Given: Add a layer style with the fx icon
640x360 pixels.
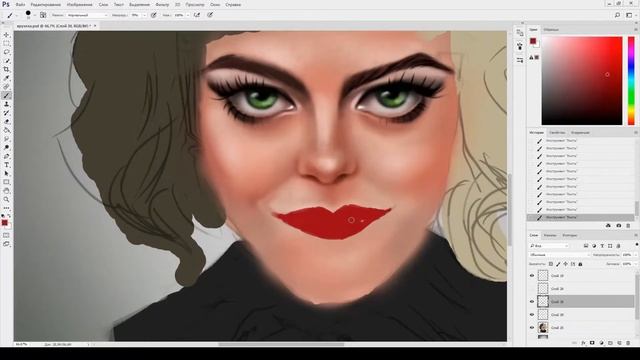Looking at the screenshot, I should click(x=584, y=343).
